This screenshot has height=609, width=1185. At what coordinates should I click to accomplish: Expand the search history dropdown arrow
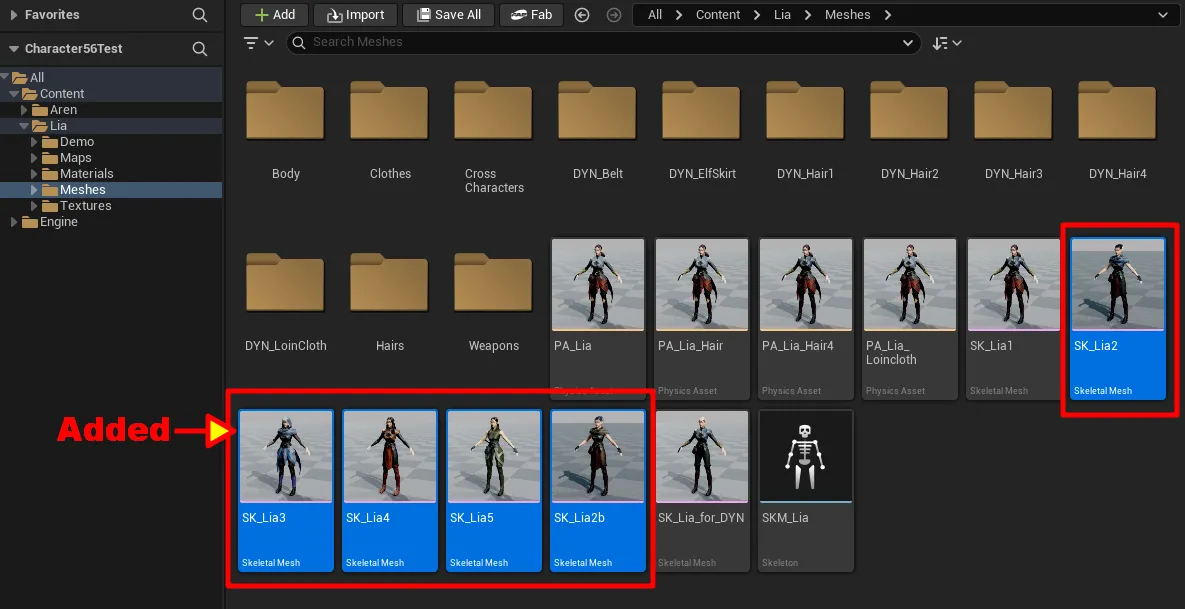pyautogui.click(x=908, y=43)
